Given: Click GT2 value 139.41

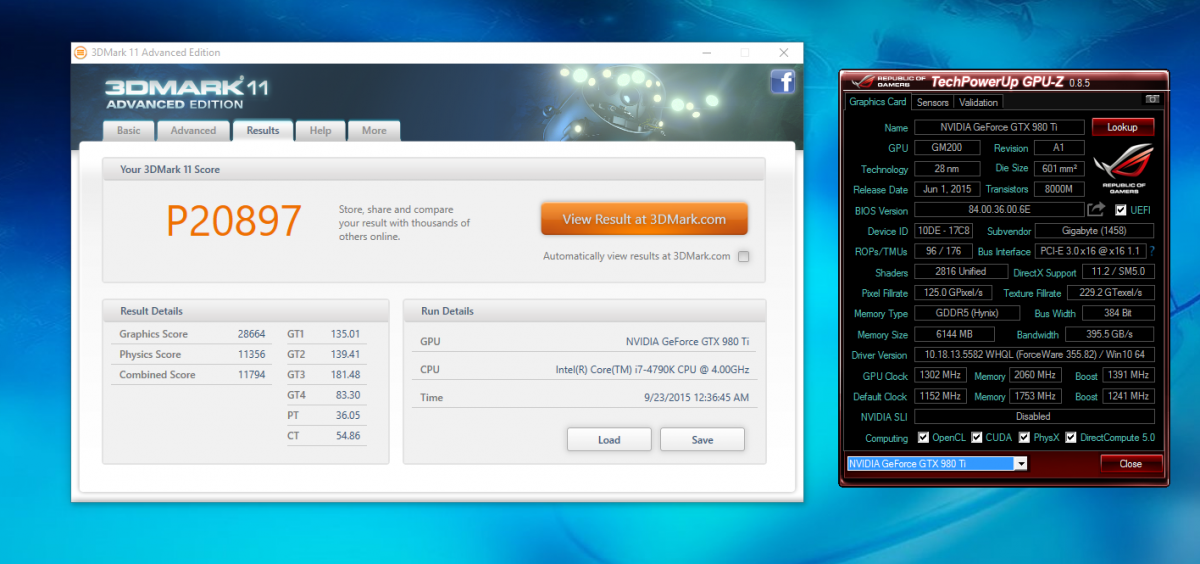Looking at the screenshot, I should pyautogui.click(x=345, y=354).
